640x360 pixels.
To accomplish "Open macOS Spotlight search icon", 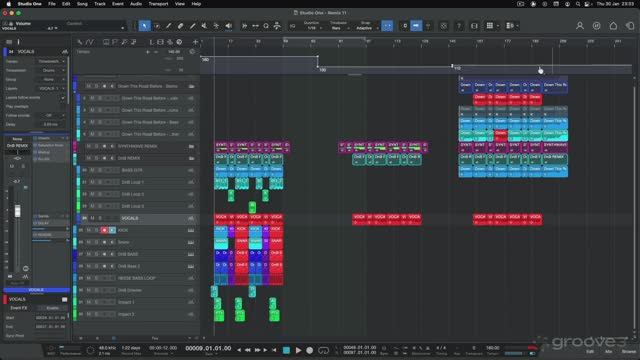I will (578, 4).
